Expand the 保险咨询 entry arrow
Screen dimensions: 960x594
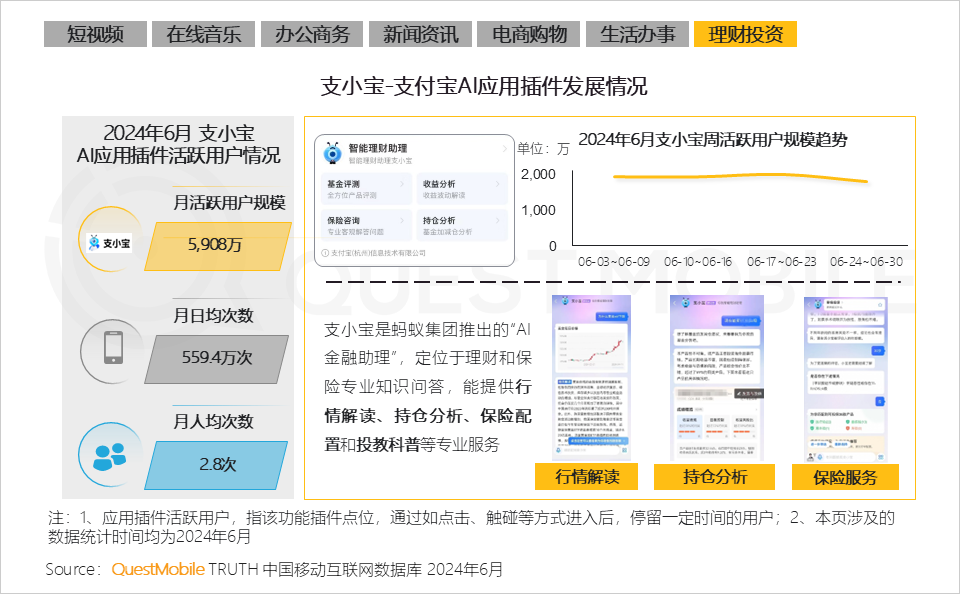point(402,220)
